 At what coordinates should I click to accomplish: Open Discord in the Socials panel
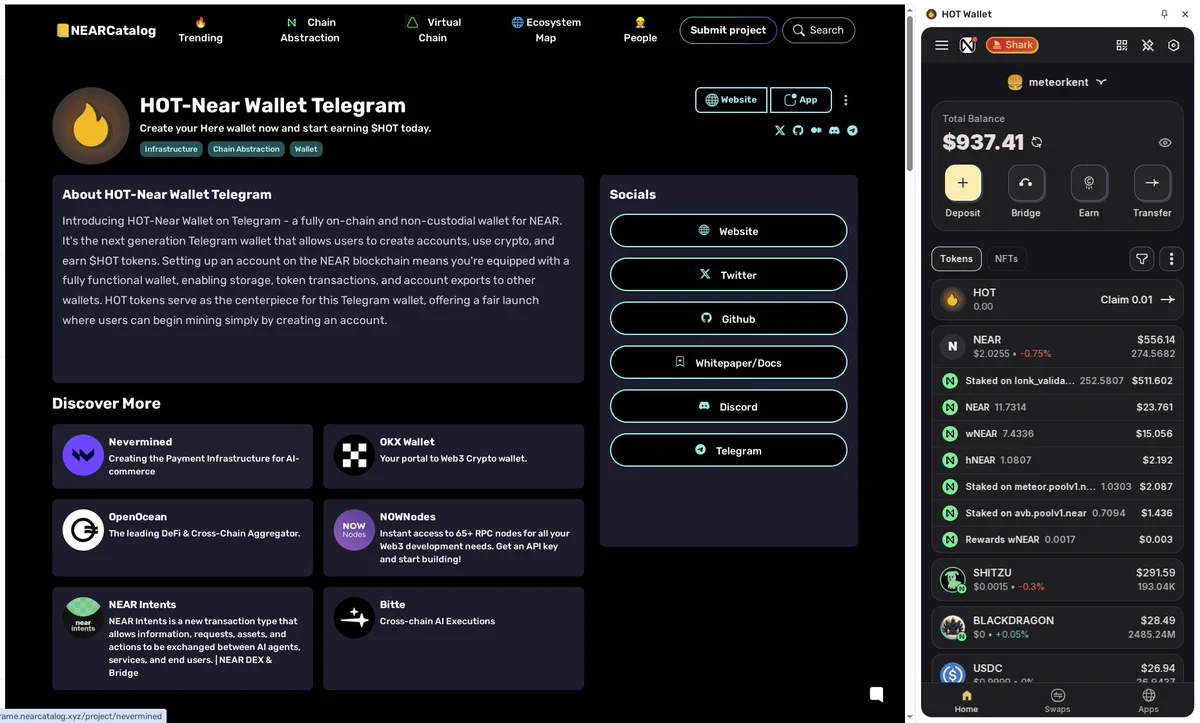[728, 407]
